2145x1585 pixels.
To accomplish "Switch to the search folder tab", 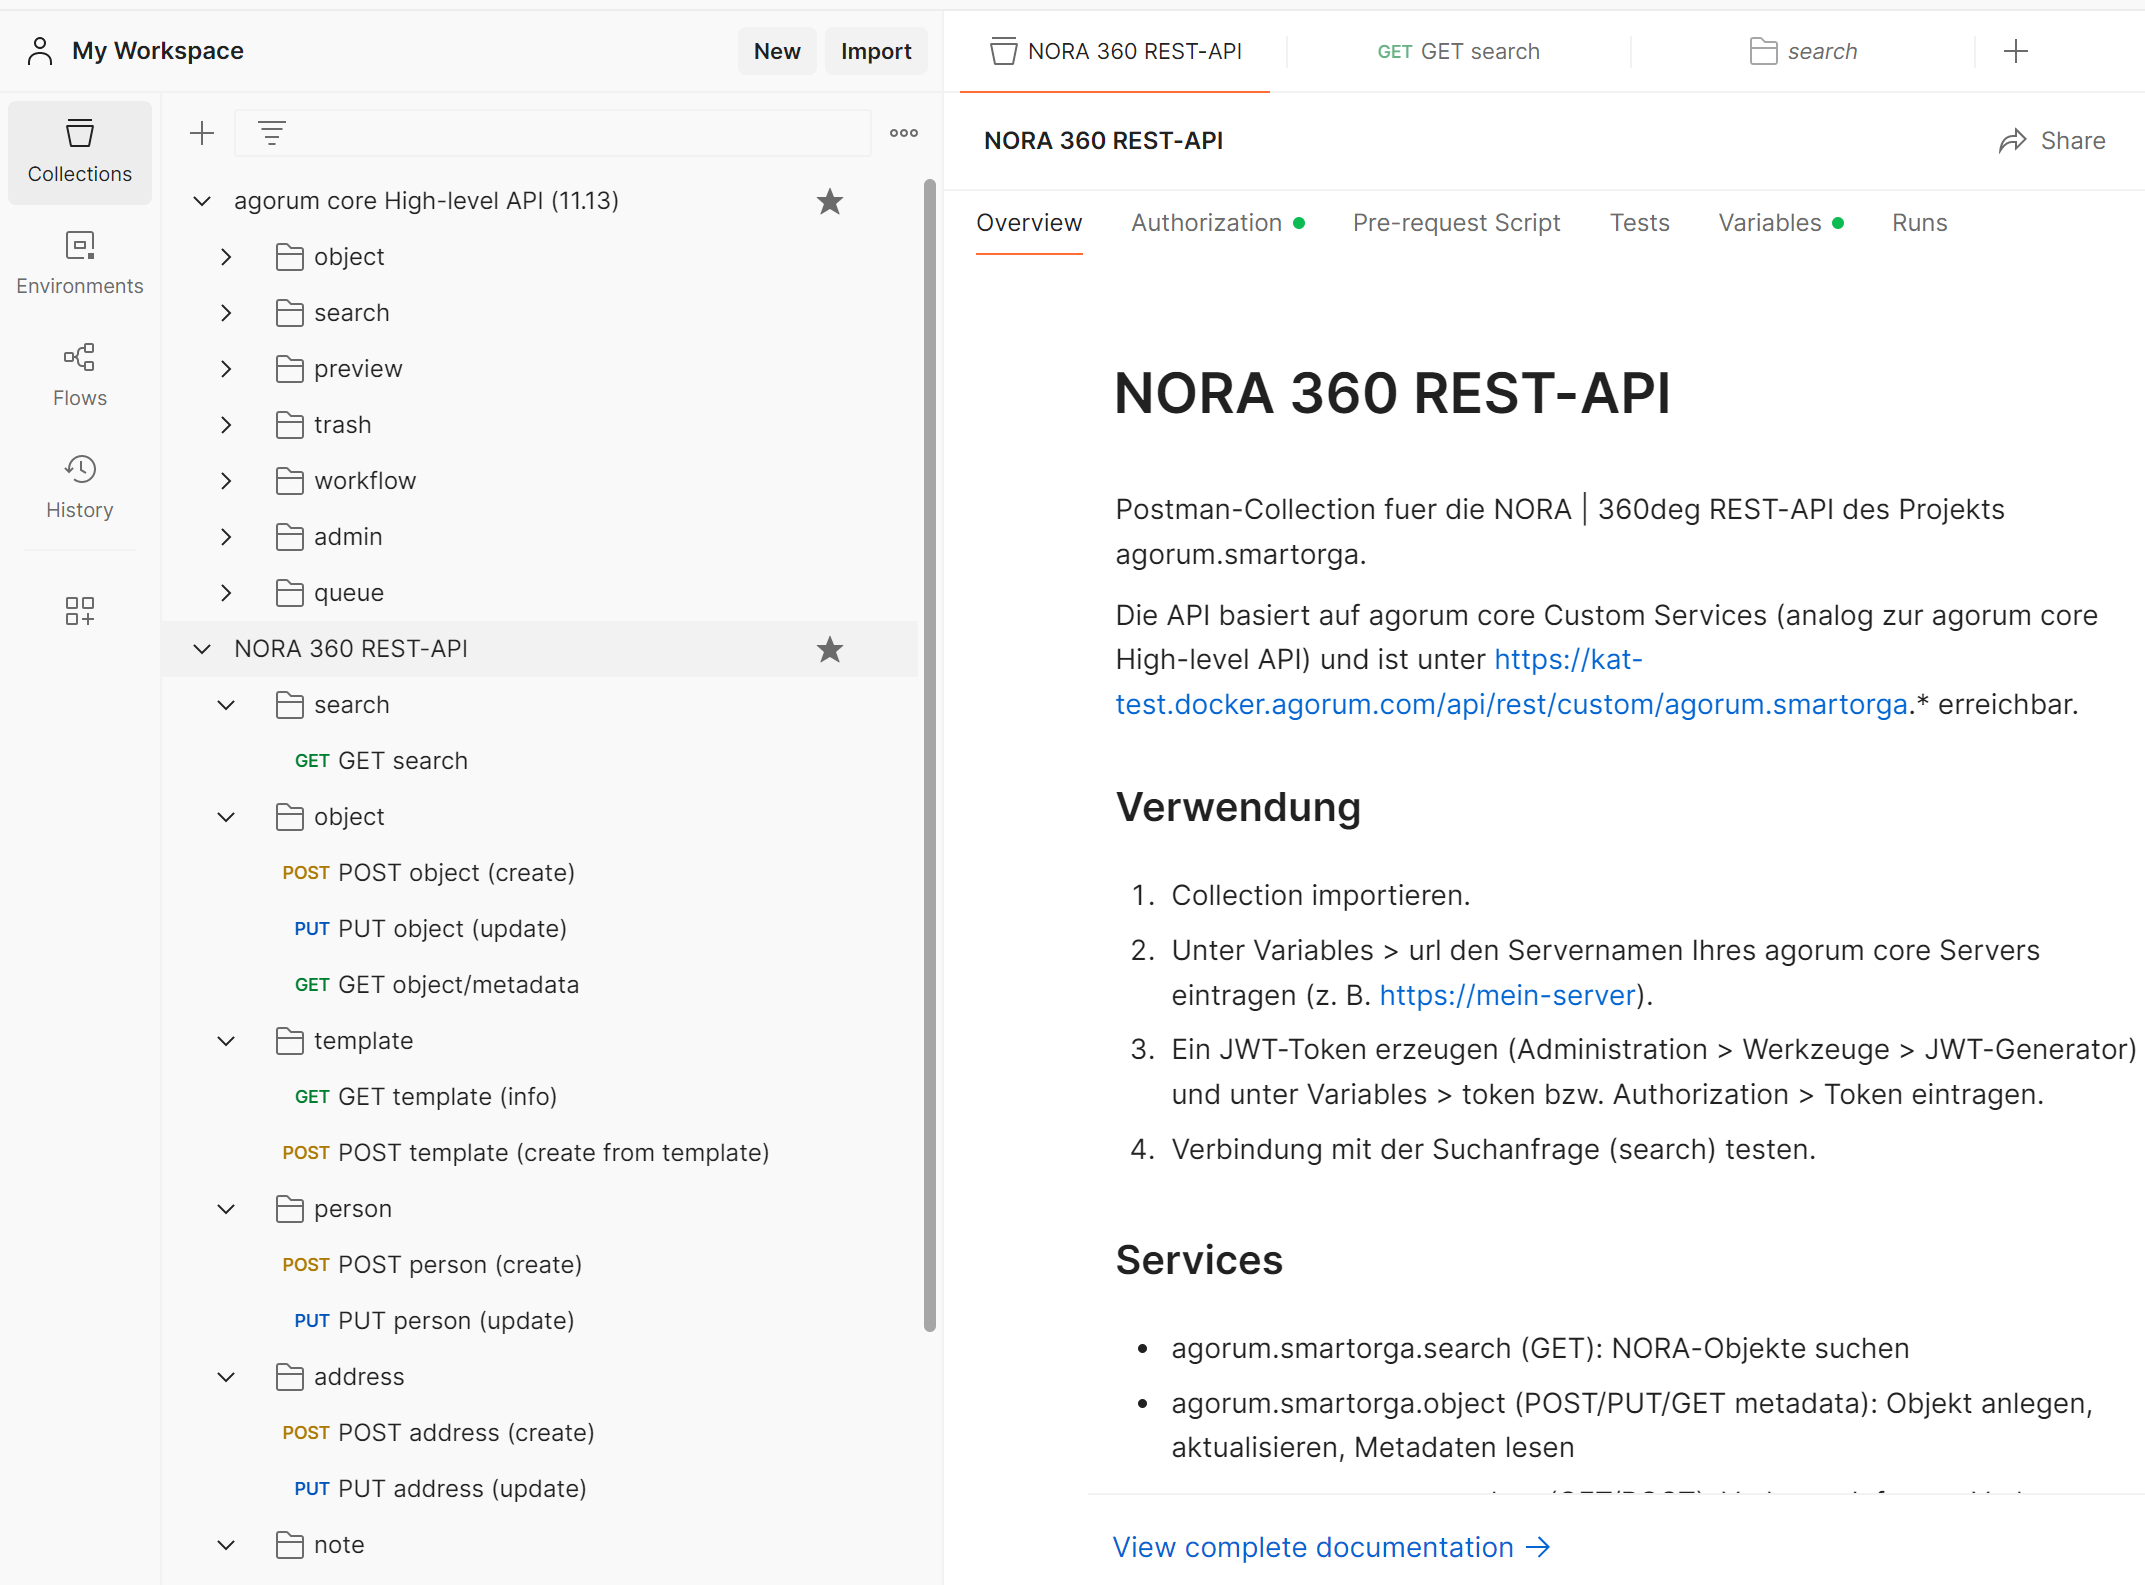I will 1803,51.
